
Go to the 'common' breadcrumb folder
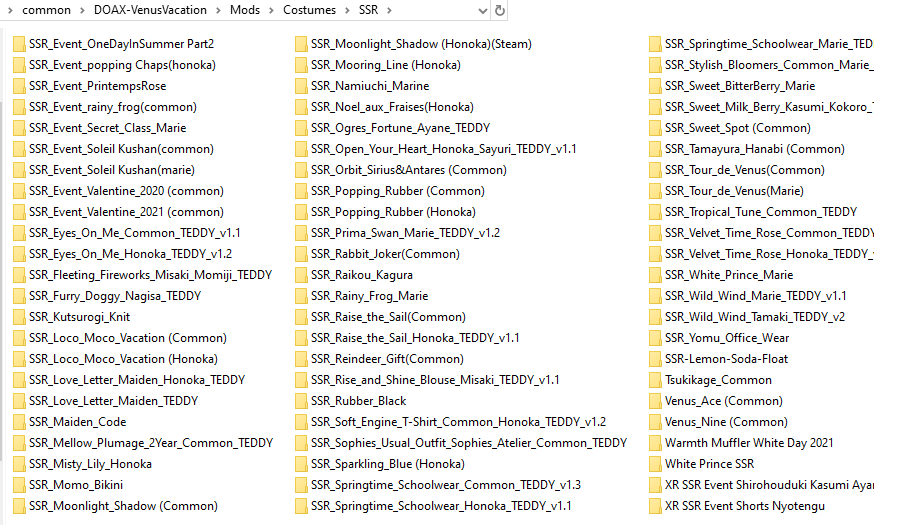pos(46,10)
